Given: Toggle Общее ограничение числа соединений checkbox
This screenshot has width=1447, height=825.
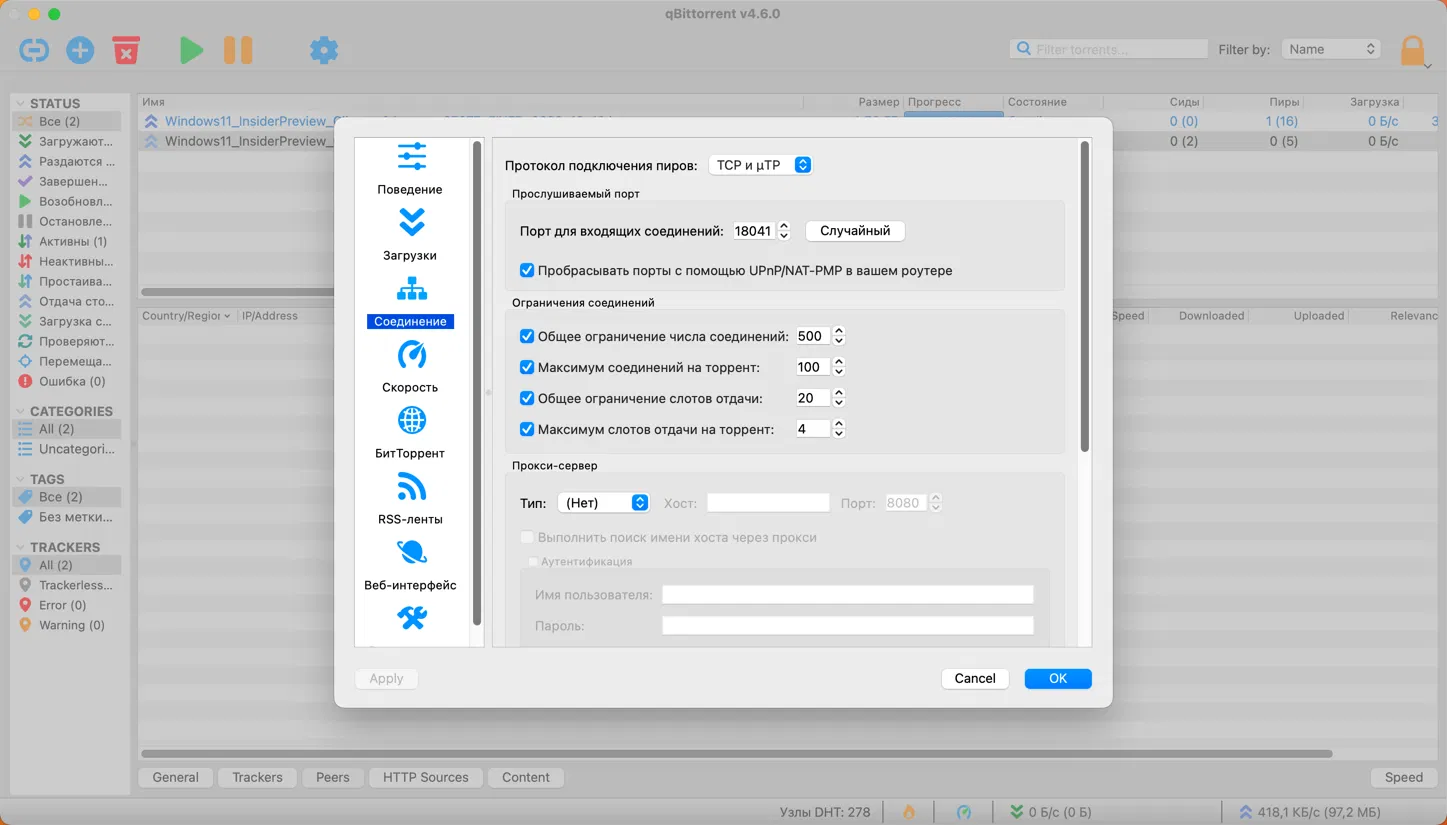Looking at the screenshot, I should click(x=527, y=336).
